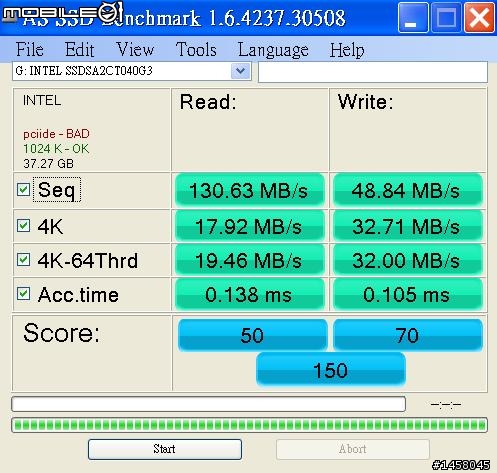497x473 pixels.
Task: Click the total score 150 box
Action: coord(331,370)
